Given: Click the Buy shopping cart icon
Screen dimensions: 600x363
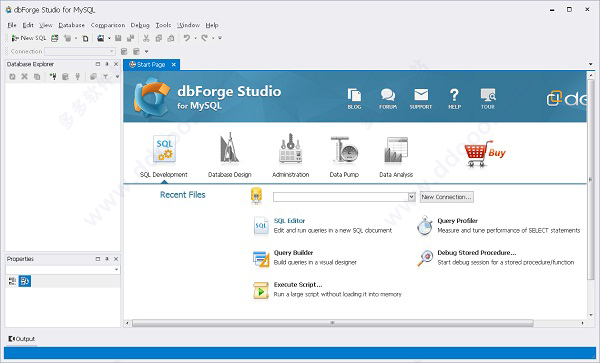Looking at the screenshot, I should tap(485, 153).
